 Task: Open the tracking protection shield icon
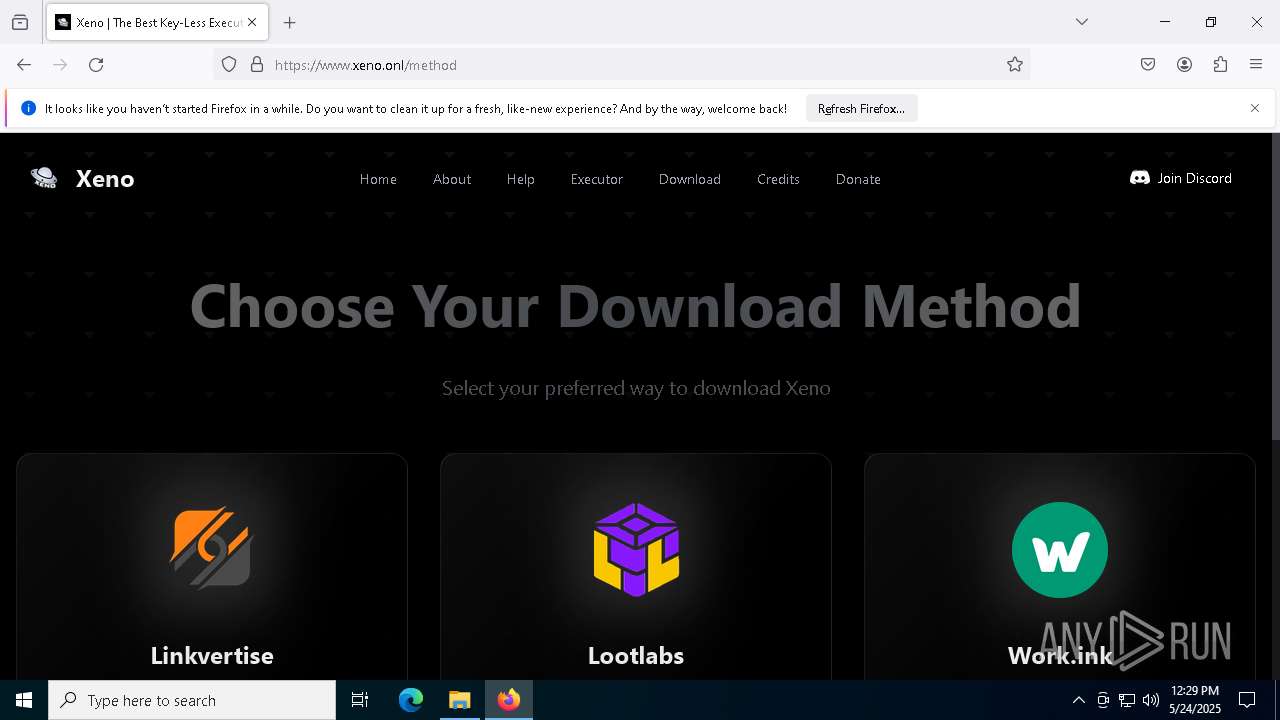[229, 65]
